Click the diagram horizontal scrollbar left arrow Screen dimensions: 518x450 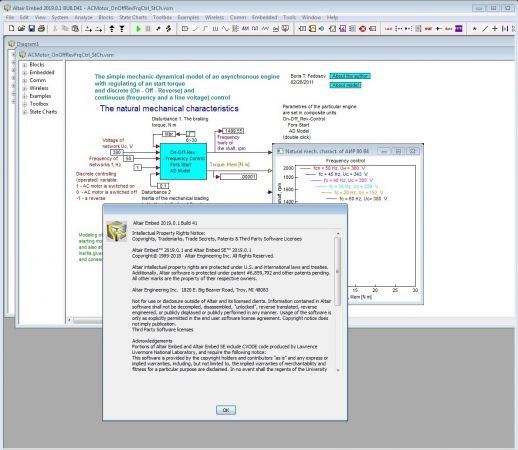pos(69,320)
